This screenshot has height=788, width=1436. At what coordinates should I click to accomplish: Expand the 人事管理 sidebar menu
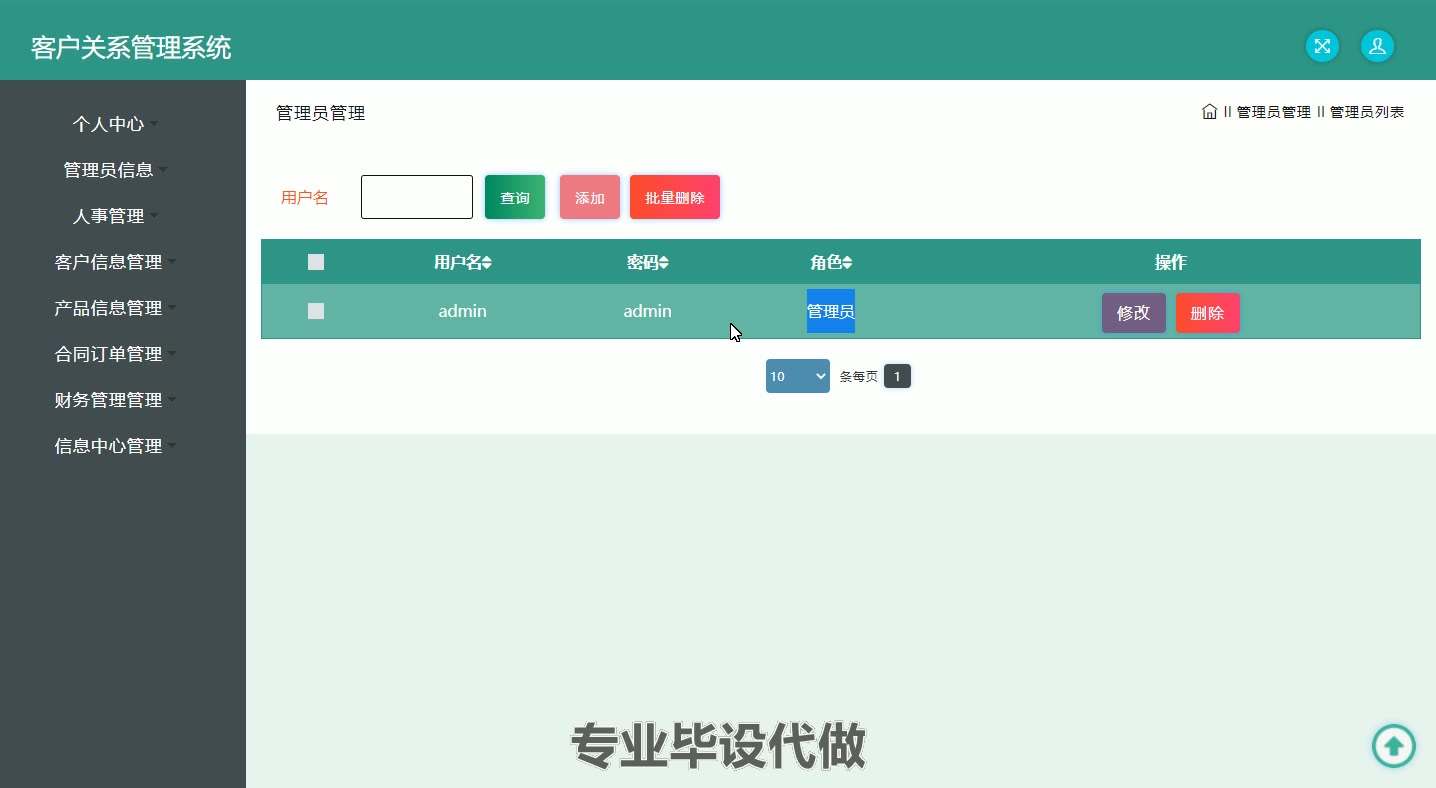coord(115,216)
